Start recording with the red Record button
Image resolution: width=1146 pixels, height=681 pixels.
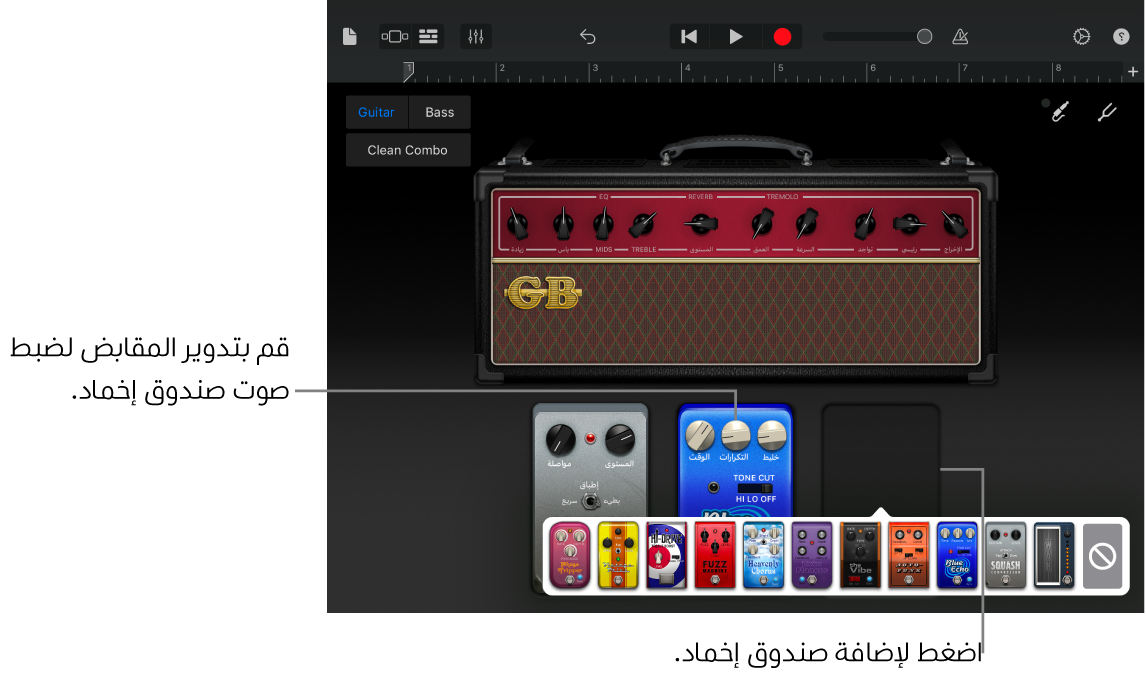tap(782, 37)
